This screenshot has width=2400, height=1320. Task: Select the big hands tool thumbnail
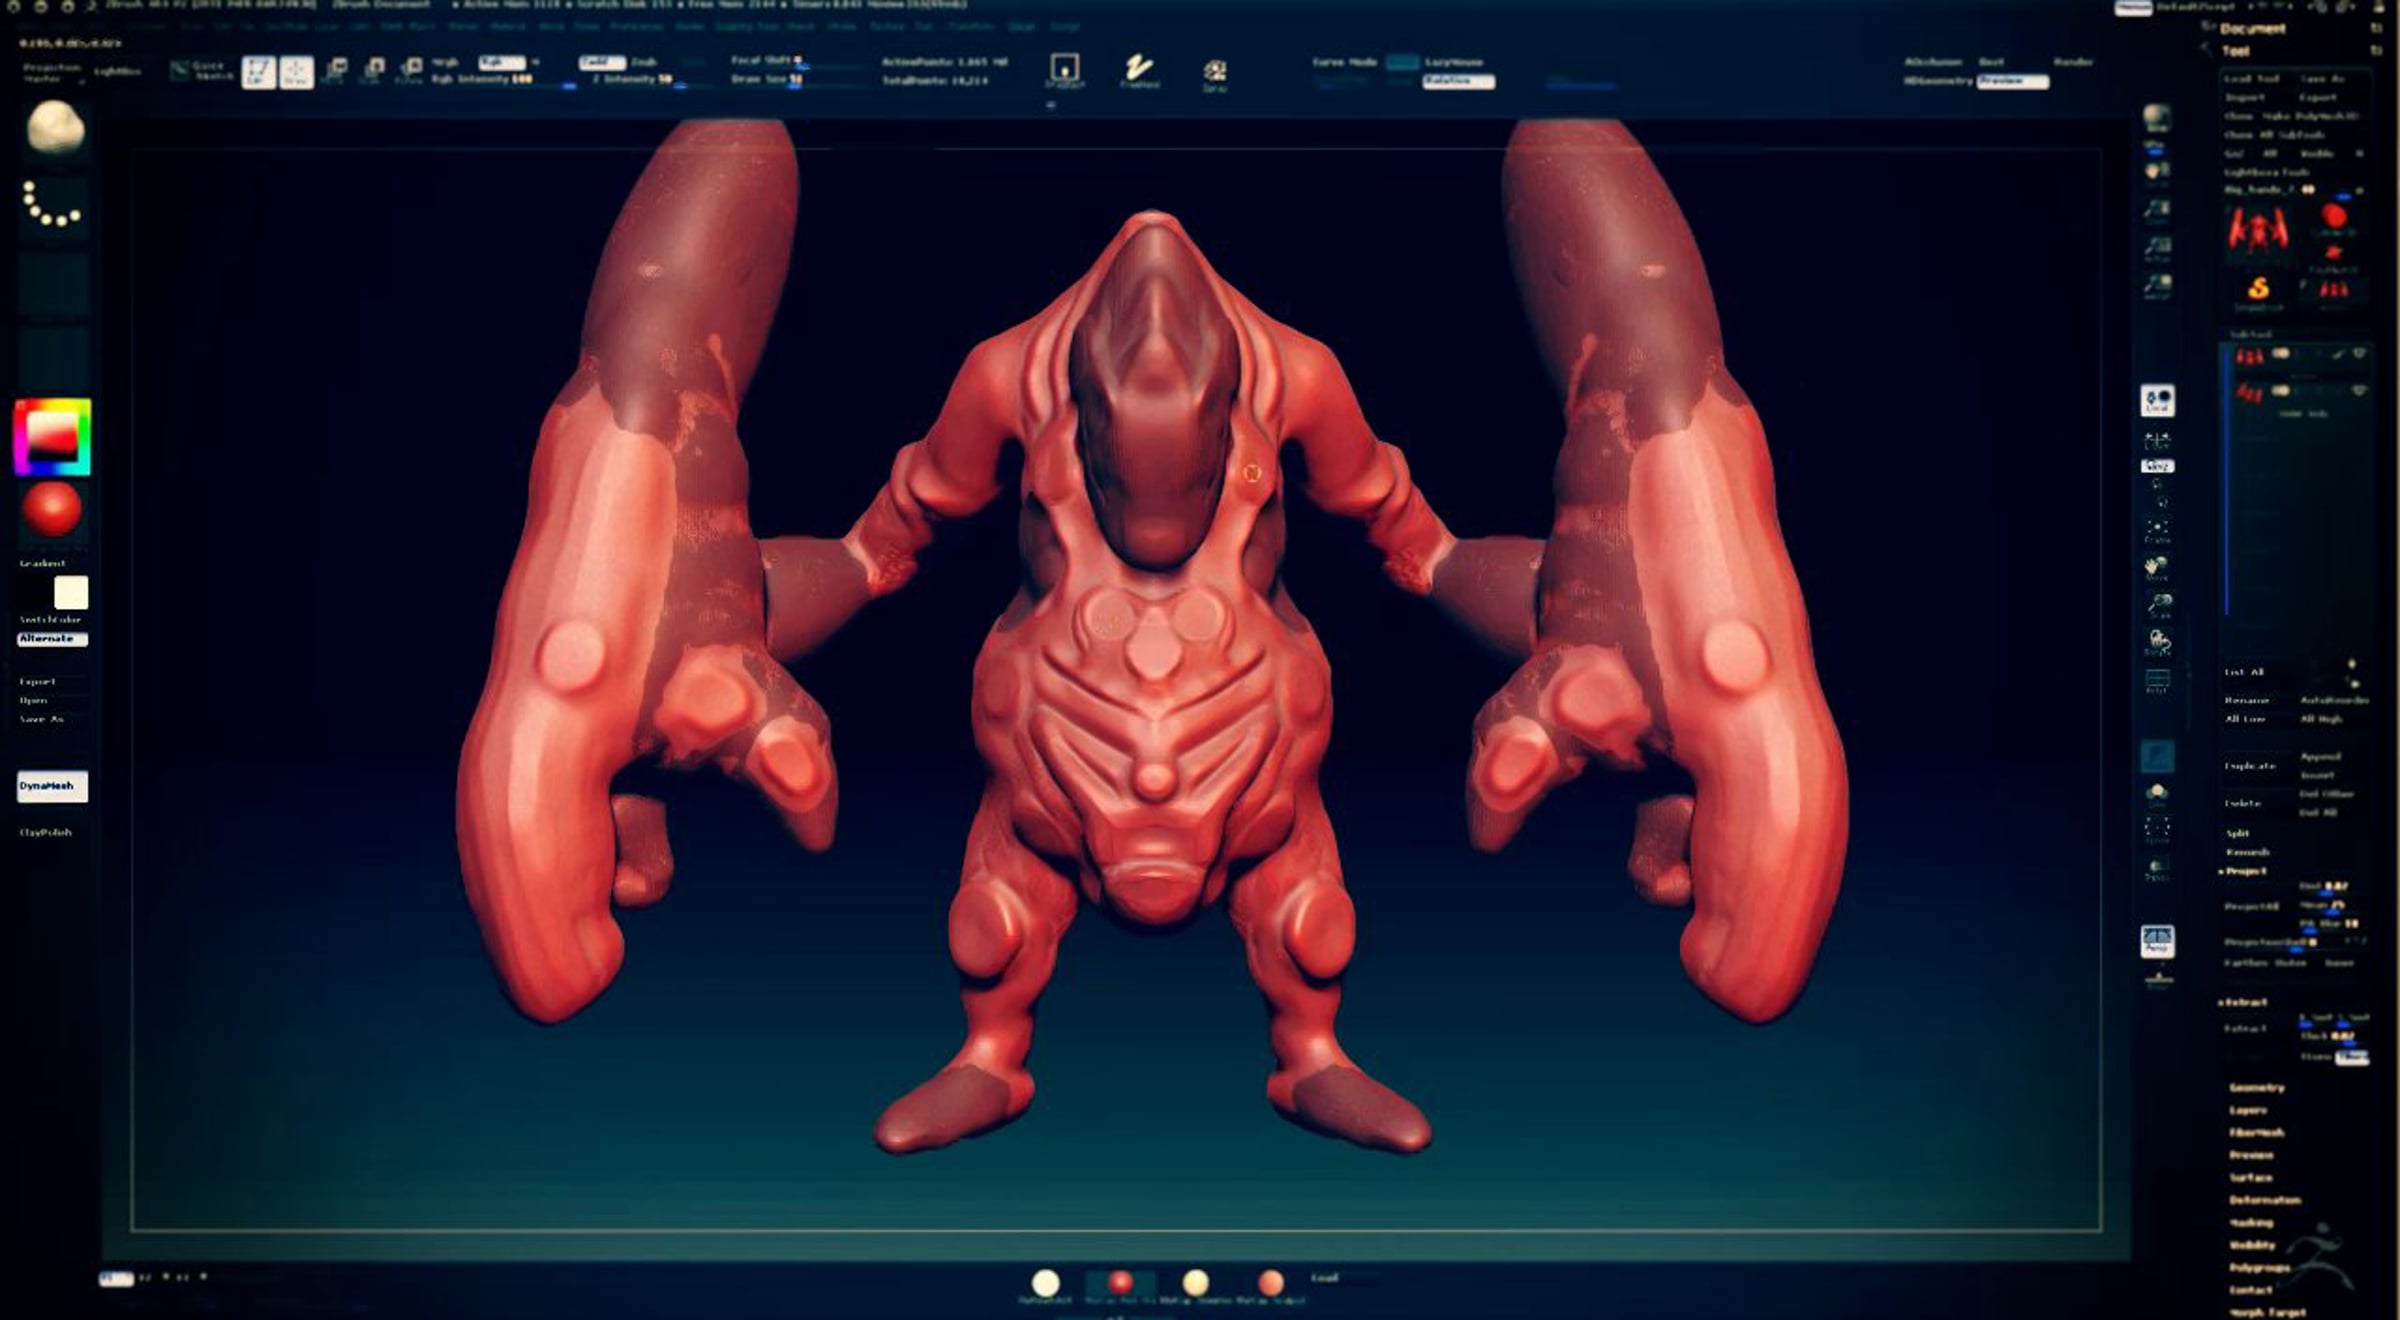2258,232
